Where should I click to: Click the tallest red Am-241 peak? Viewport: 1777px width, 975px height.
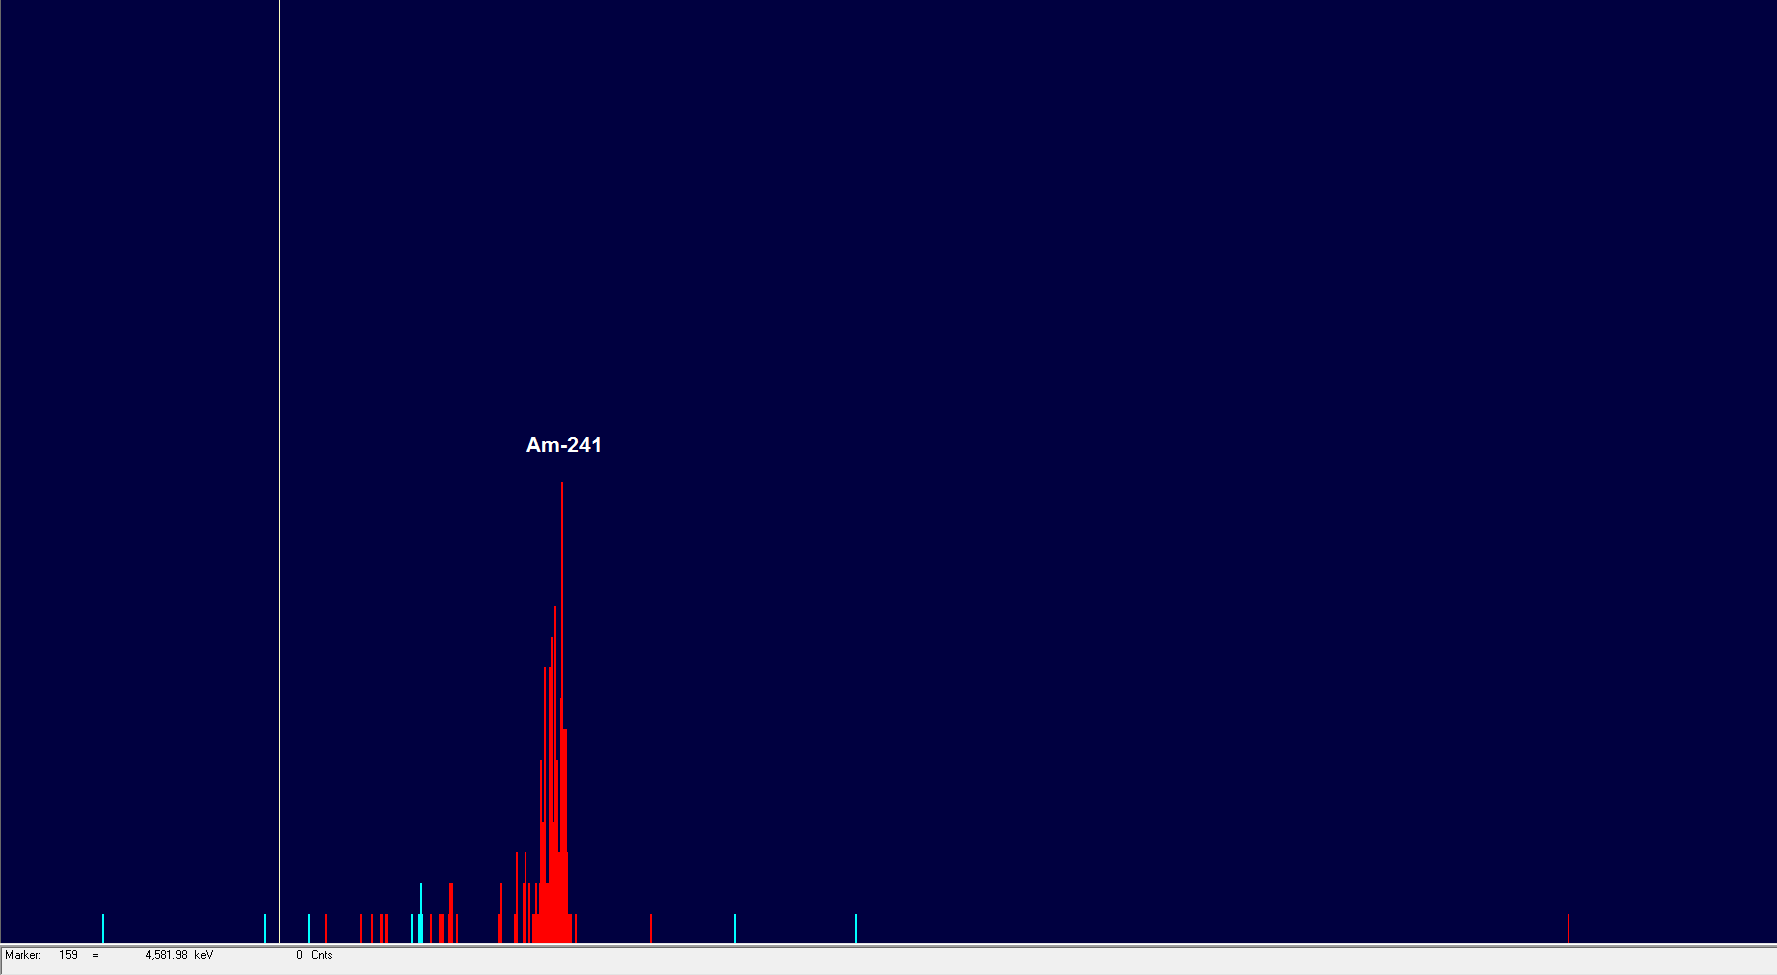[x=562, y=710]
